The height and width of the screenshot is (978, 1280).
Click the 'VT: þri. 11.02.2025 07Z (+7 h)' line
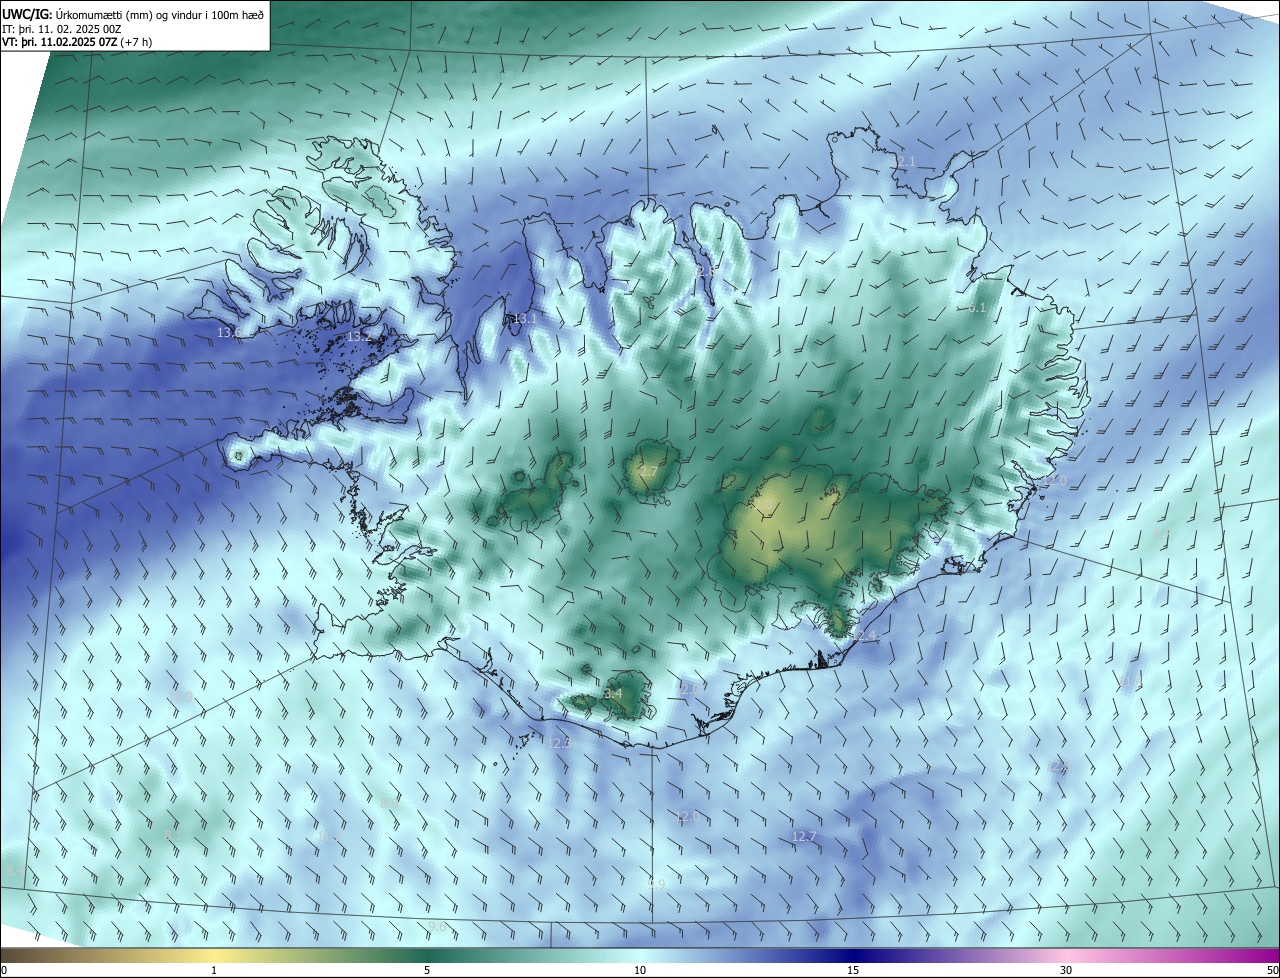pyautogui.click(x=76, y=43)
